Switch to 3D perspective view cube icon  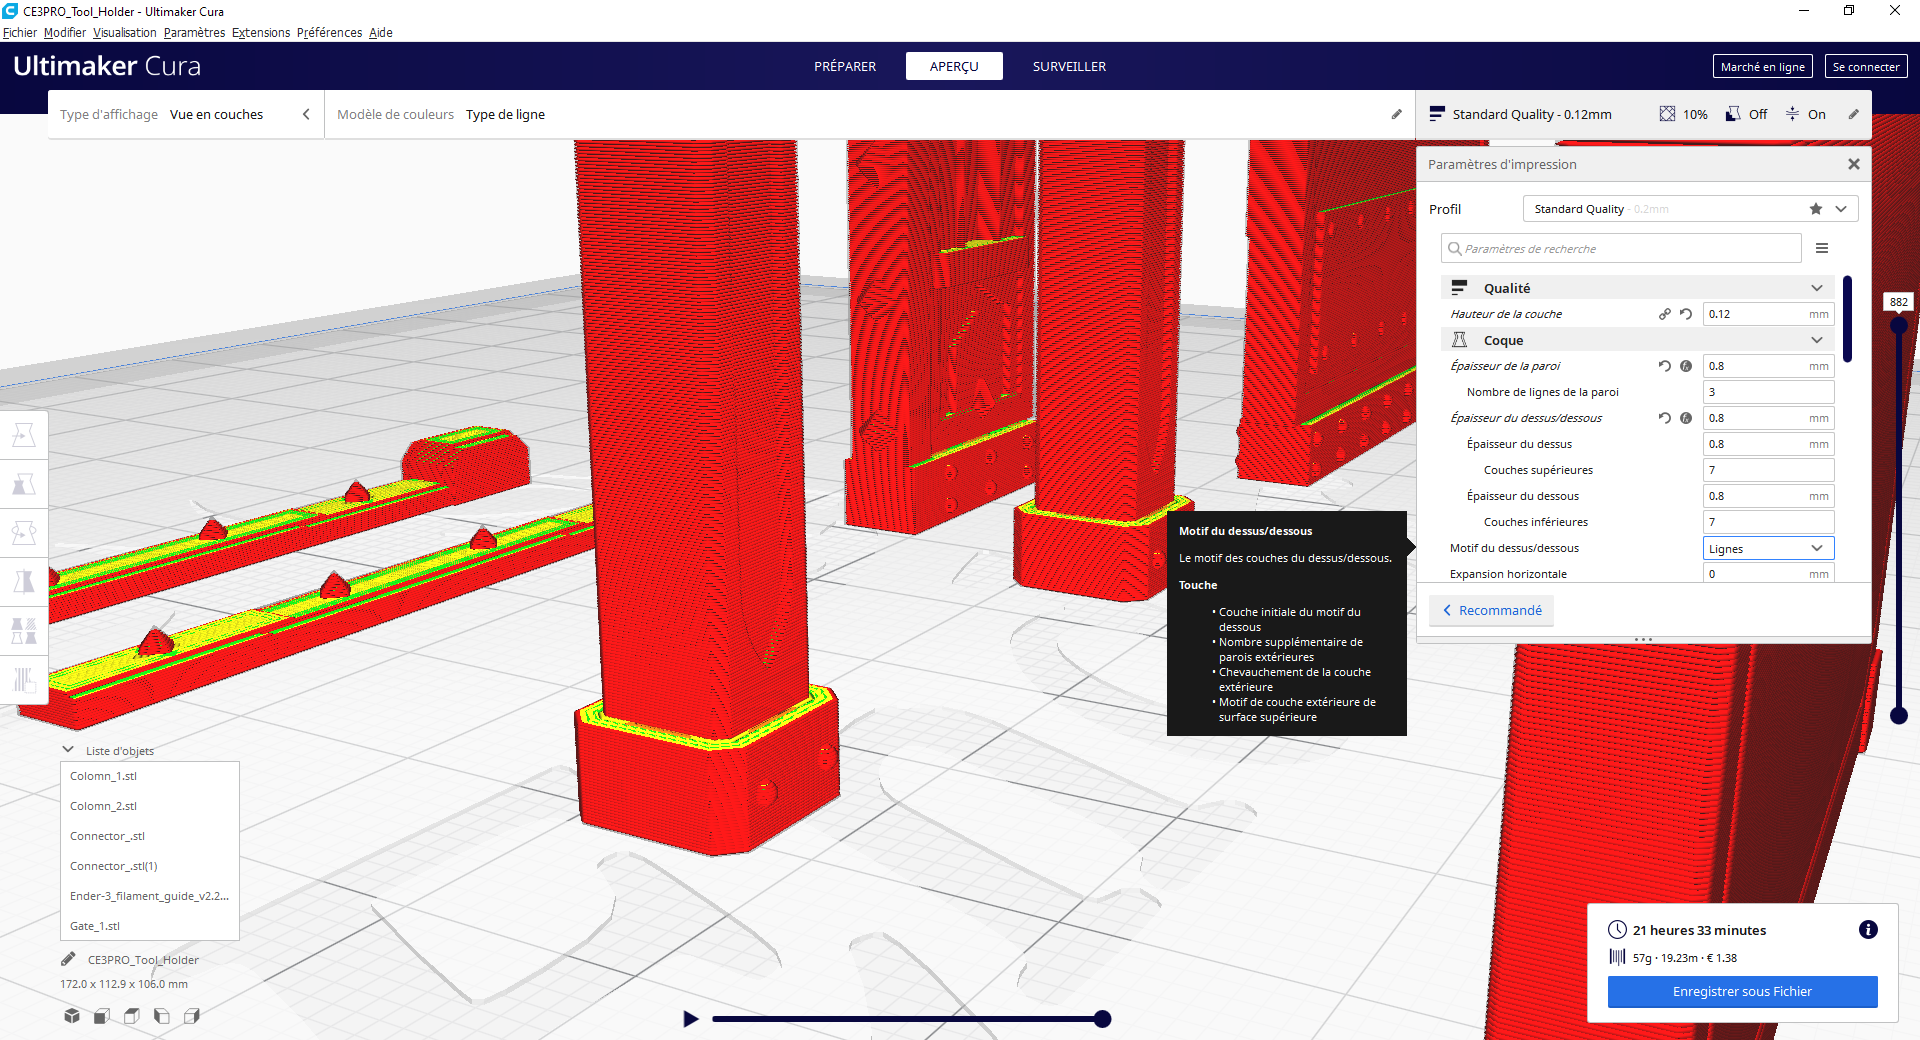coord(72,1016)
